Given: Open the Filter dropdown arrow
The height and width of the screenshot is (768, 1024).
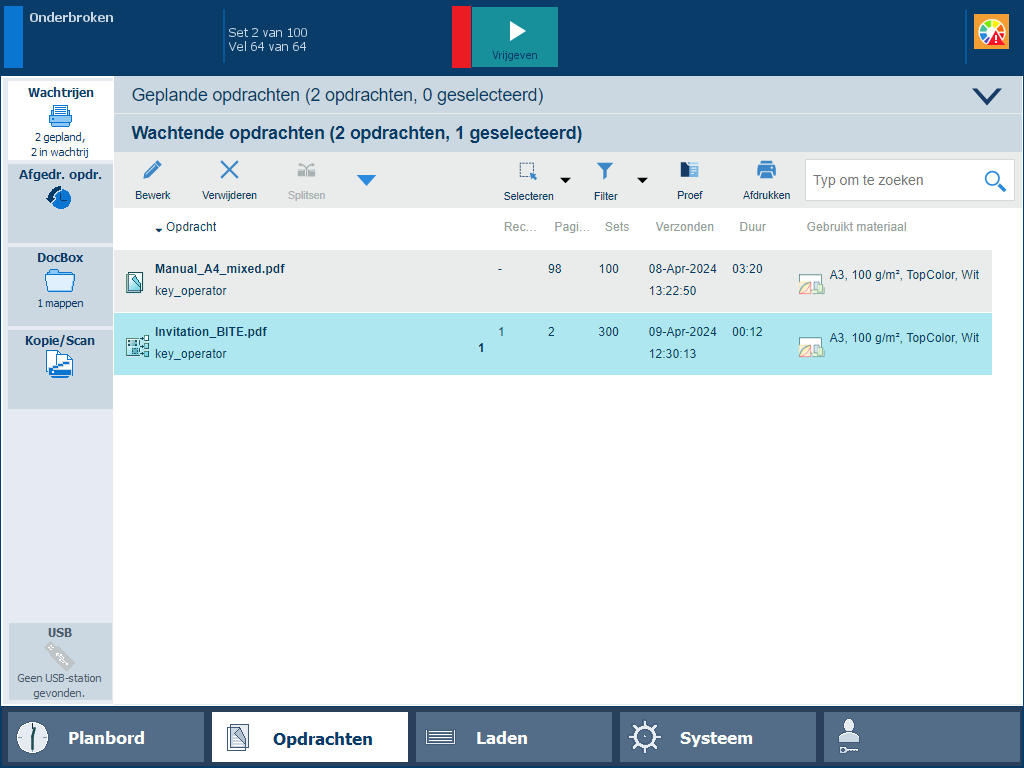Looking at the screenshot, I should [643, 180].
